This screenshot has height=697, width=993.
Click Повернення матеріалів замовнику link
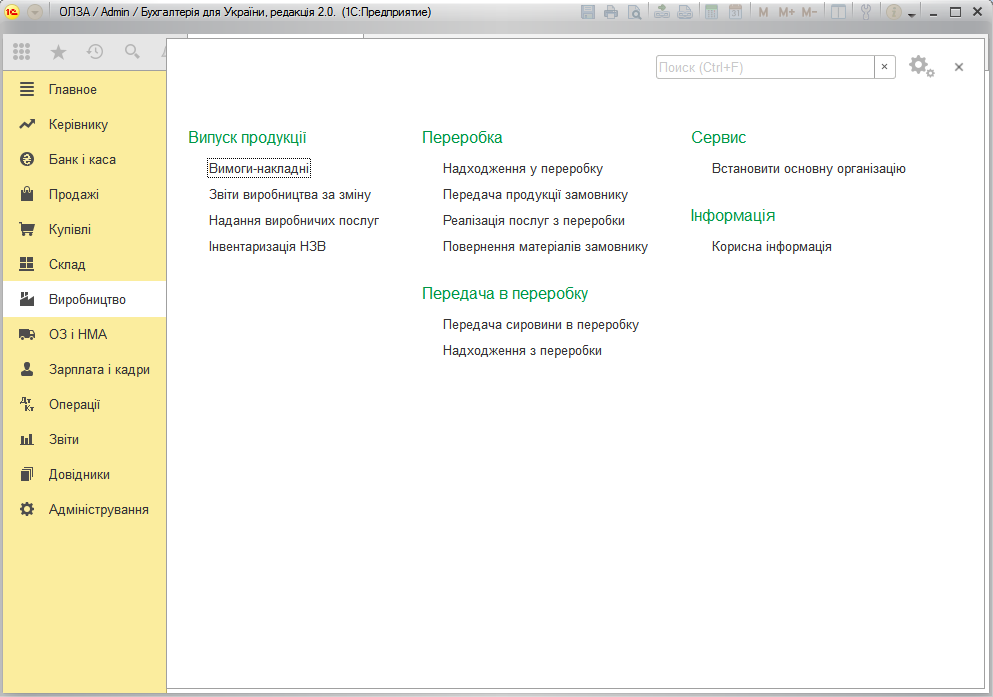click(x=545, y=247)
